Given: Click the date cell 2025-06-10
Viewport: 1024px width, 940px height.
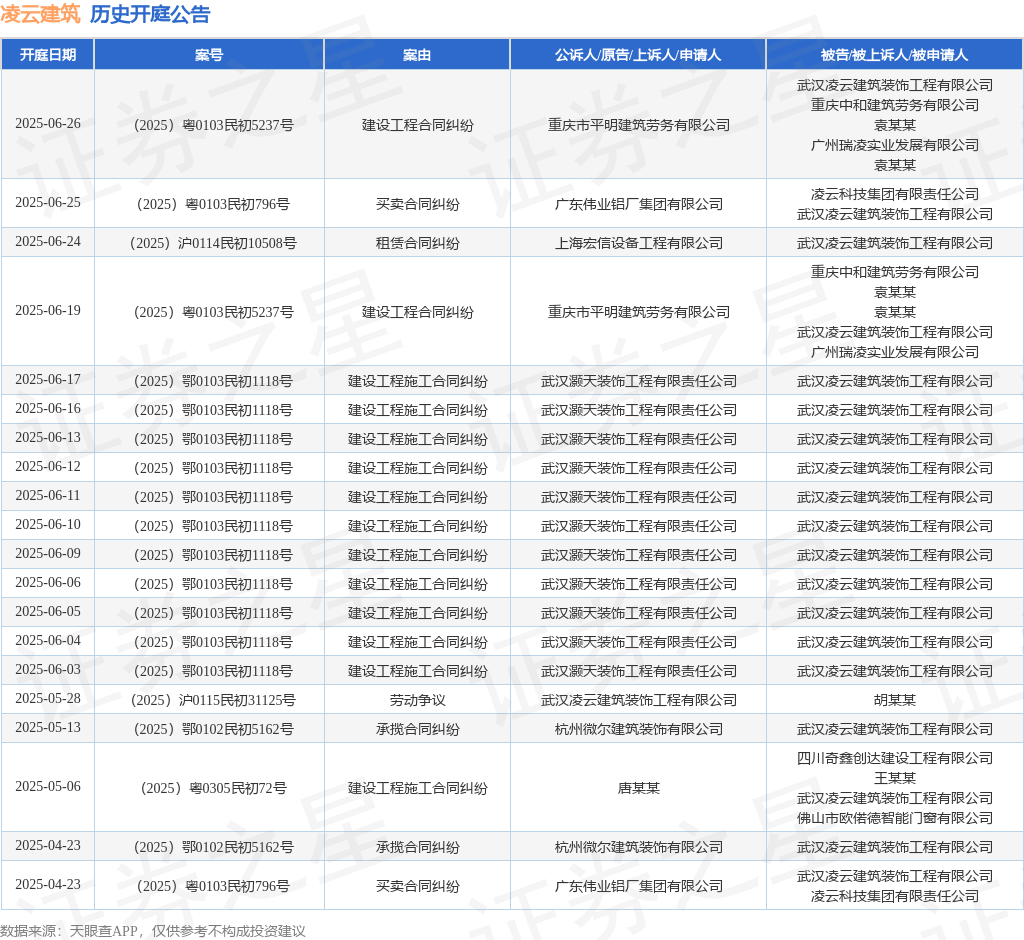Looking at the screenshot, I should coord(48,525).
